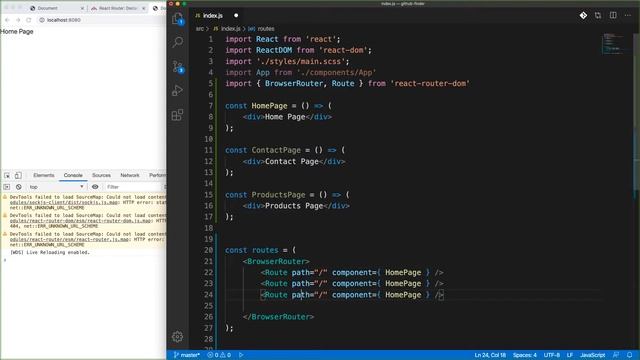Click the 'Home Page' text in browser

[x=17, y=31]
